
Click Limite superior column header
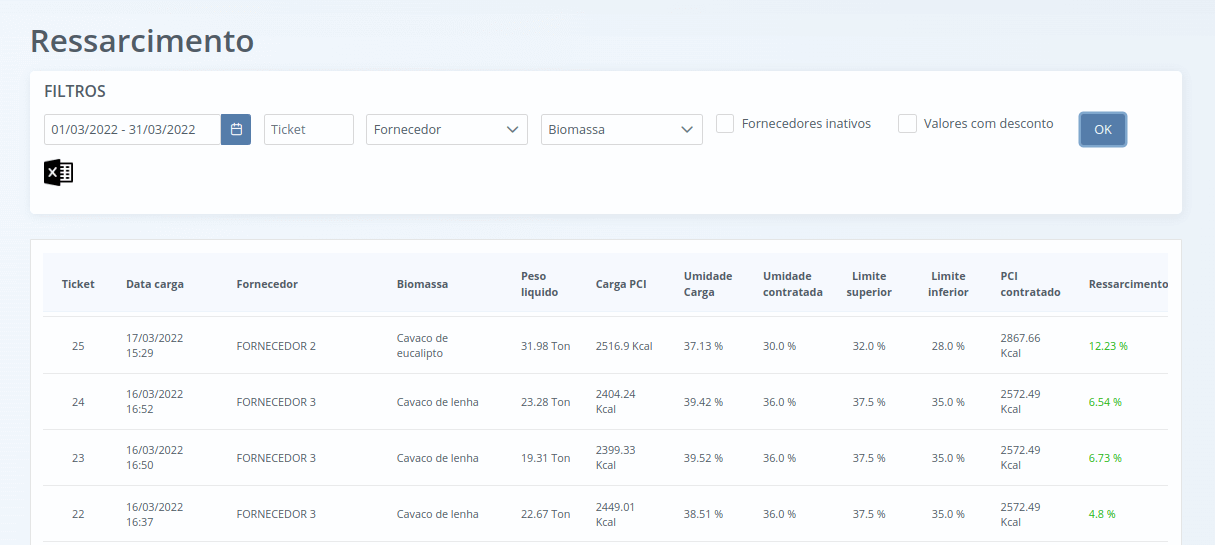(x=869, y=284)
